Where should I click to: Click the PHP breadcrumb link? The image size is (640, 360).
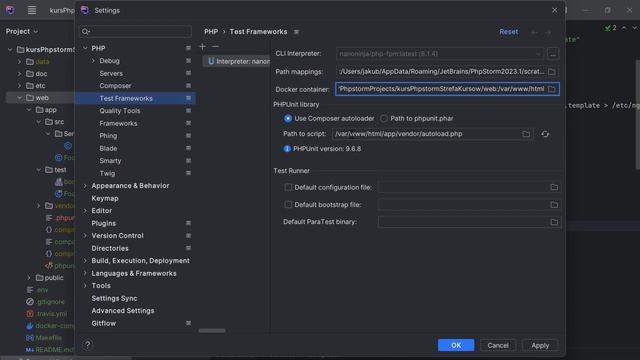(211, 32)
